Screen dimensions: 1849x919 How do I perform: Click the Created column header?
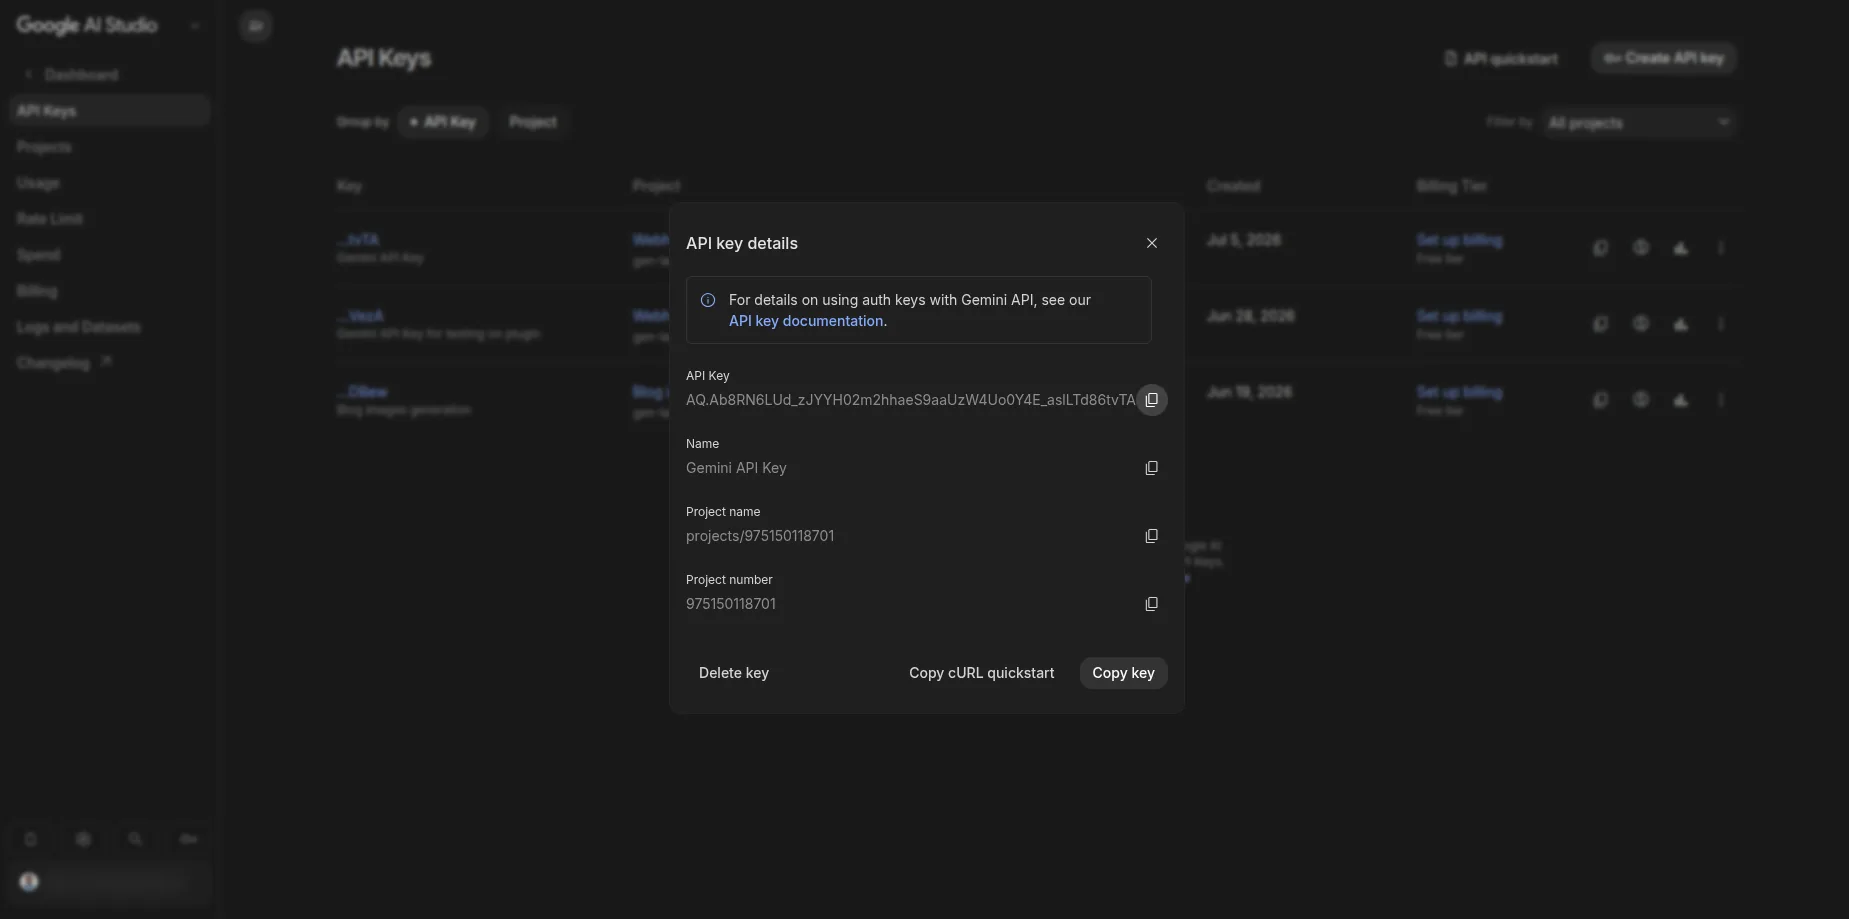pyautogui.click(x=1233, y=186)
